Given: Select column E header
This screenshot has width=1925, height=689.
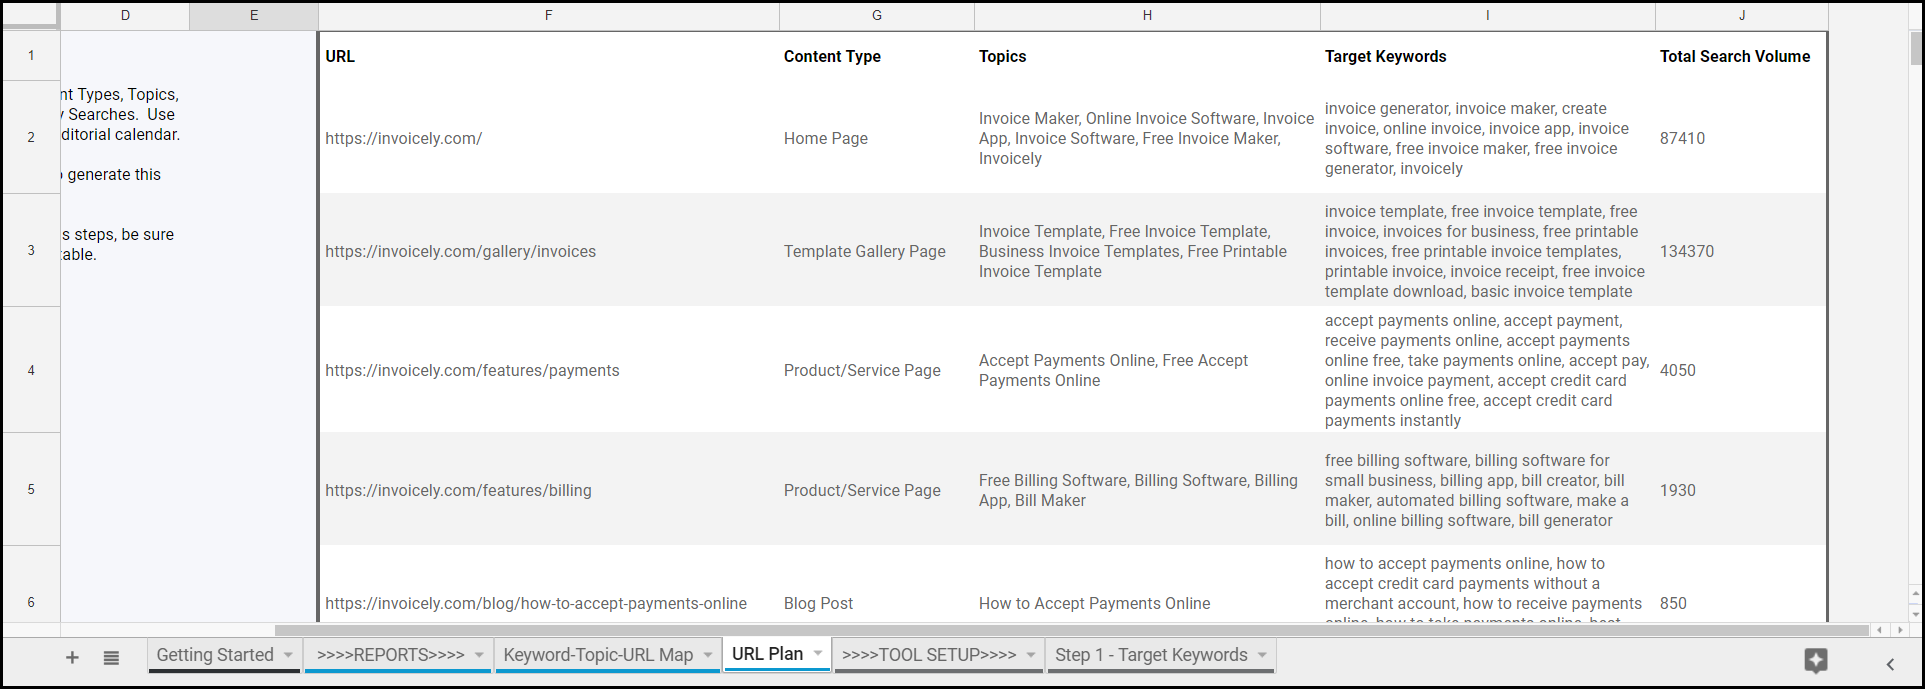Looking at the screenshot, I should point(254,15).
